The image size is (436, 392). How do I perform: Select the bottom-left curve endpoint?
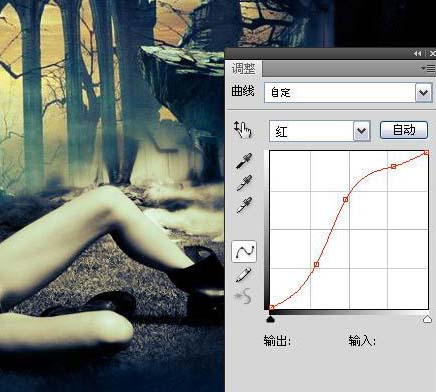click(272, 307)
